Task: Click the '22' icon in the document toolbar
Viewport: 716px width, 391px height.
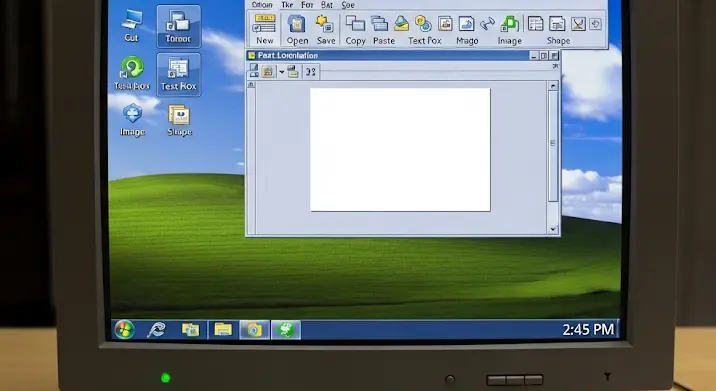Action: (x=311, y=72)
